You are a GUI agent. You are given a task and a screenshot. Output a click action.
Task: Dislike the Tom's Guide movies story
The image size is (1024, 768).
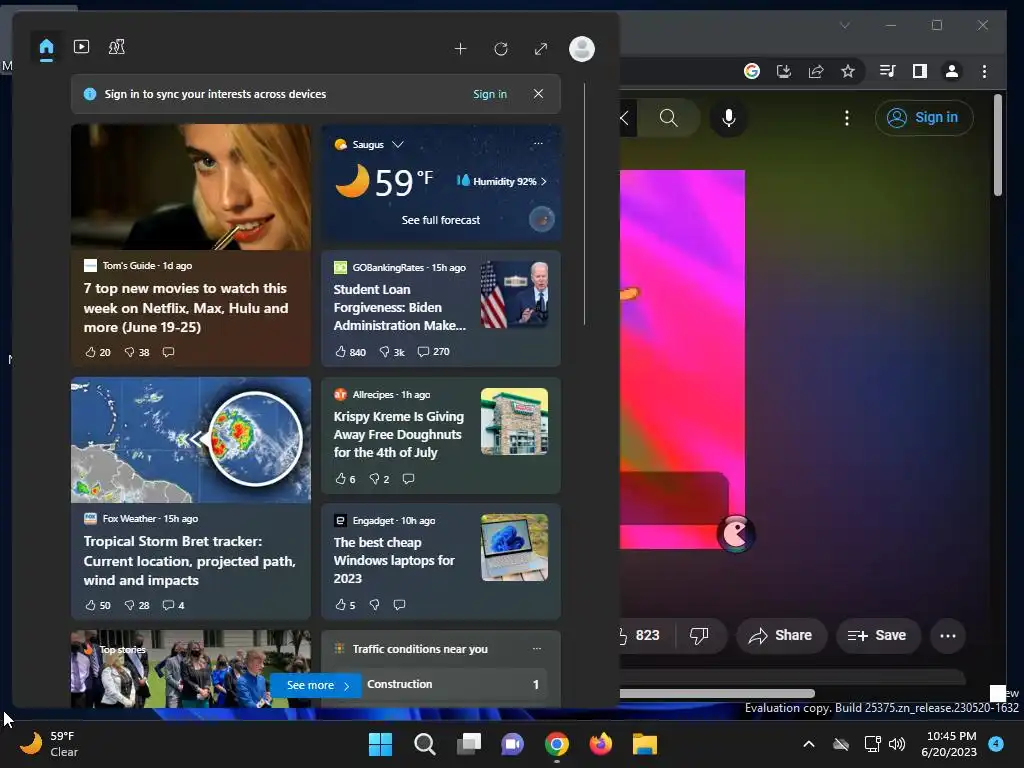[x=137, y=352]
